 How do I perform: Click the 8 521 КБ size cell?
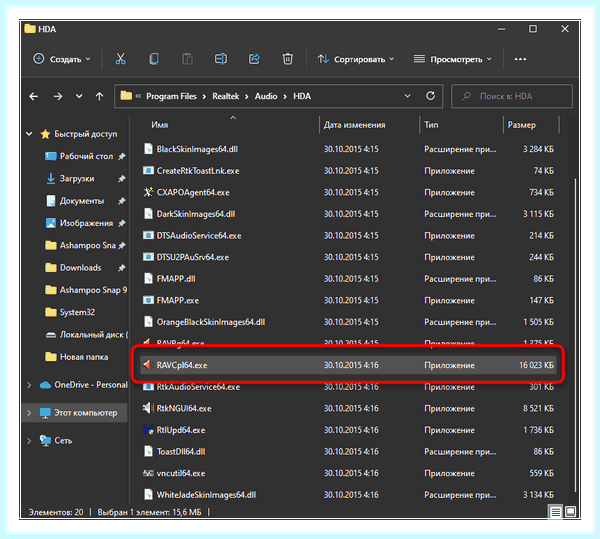(538, 408)
